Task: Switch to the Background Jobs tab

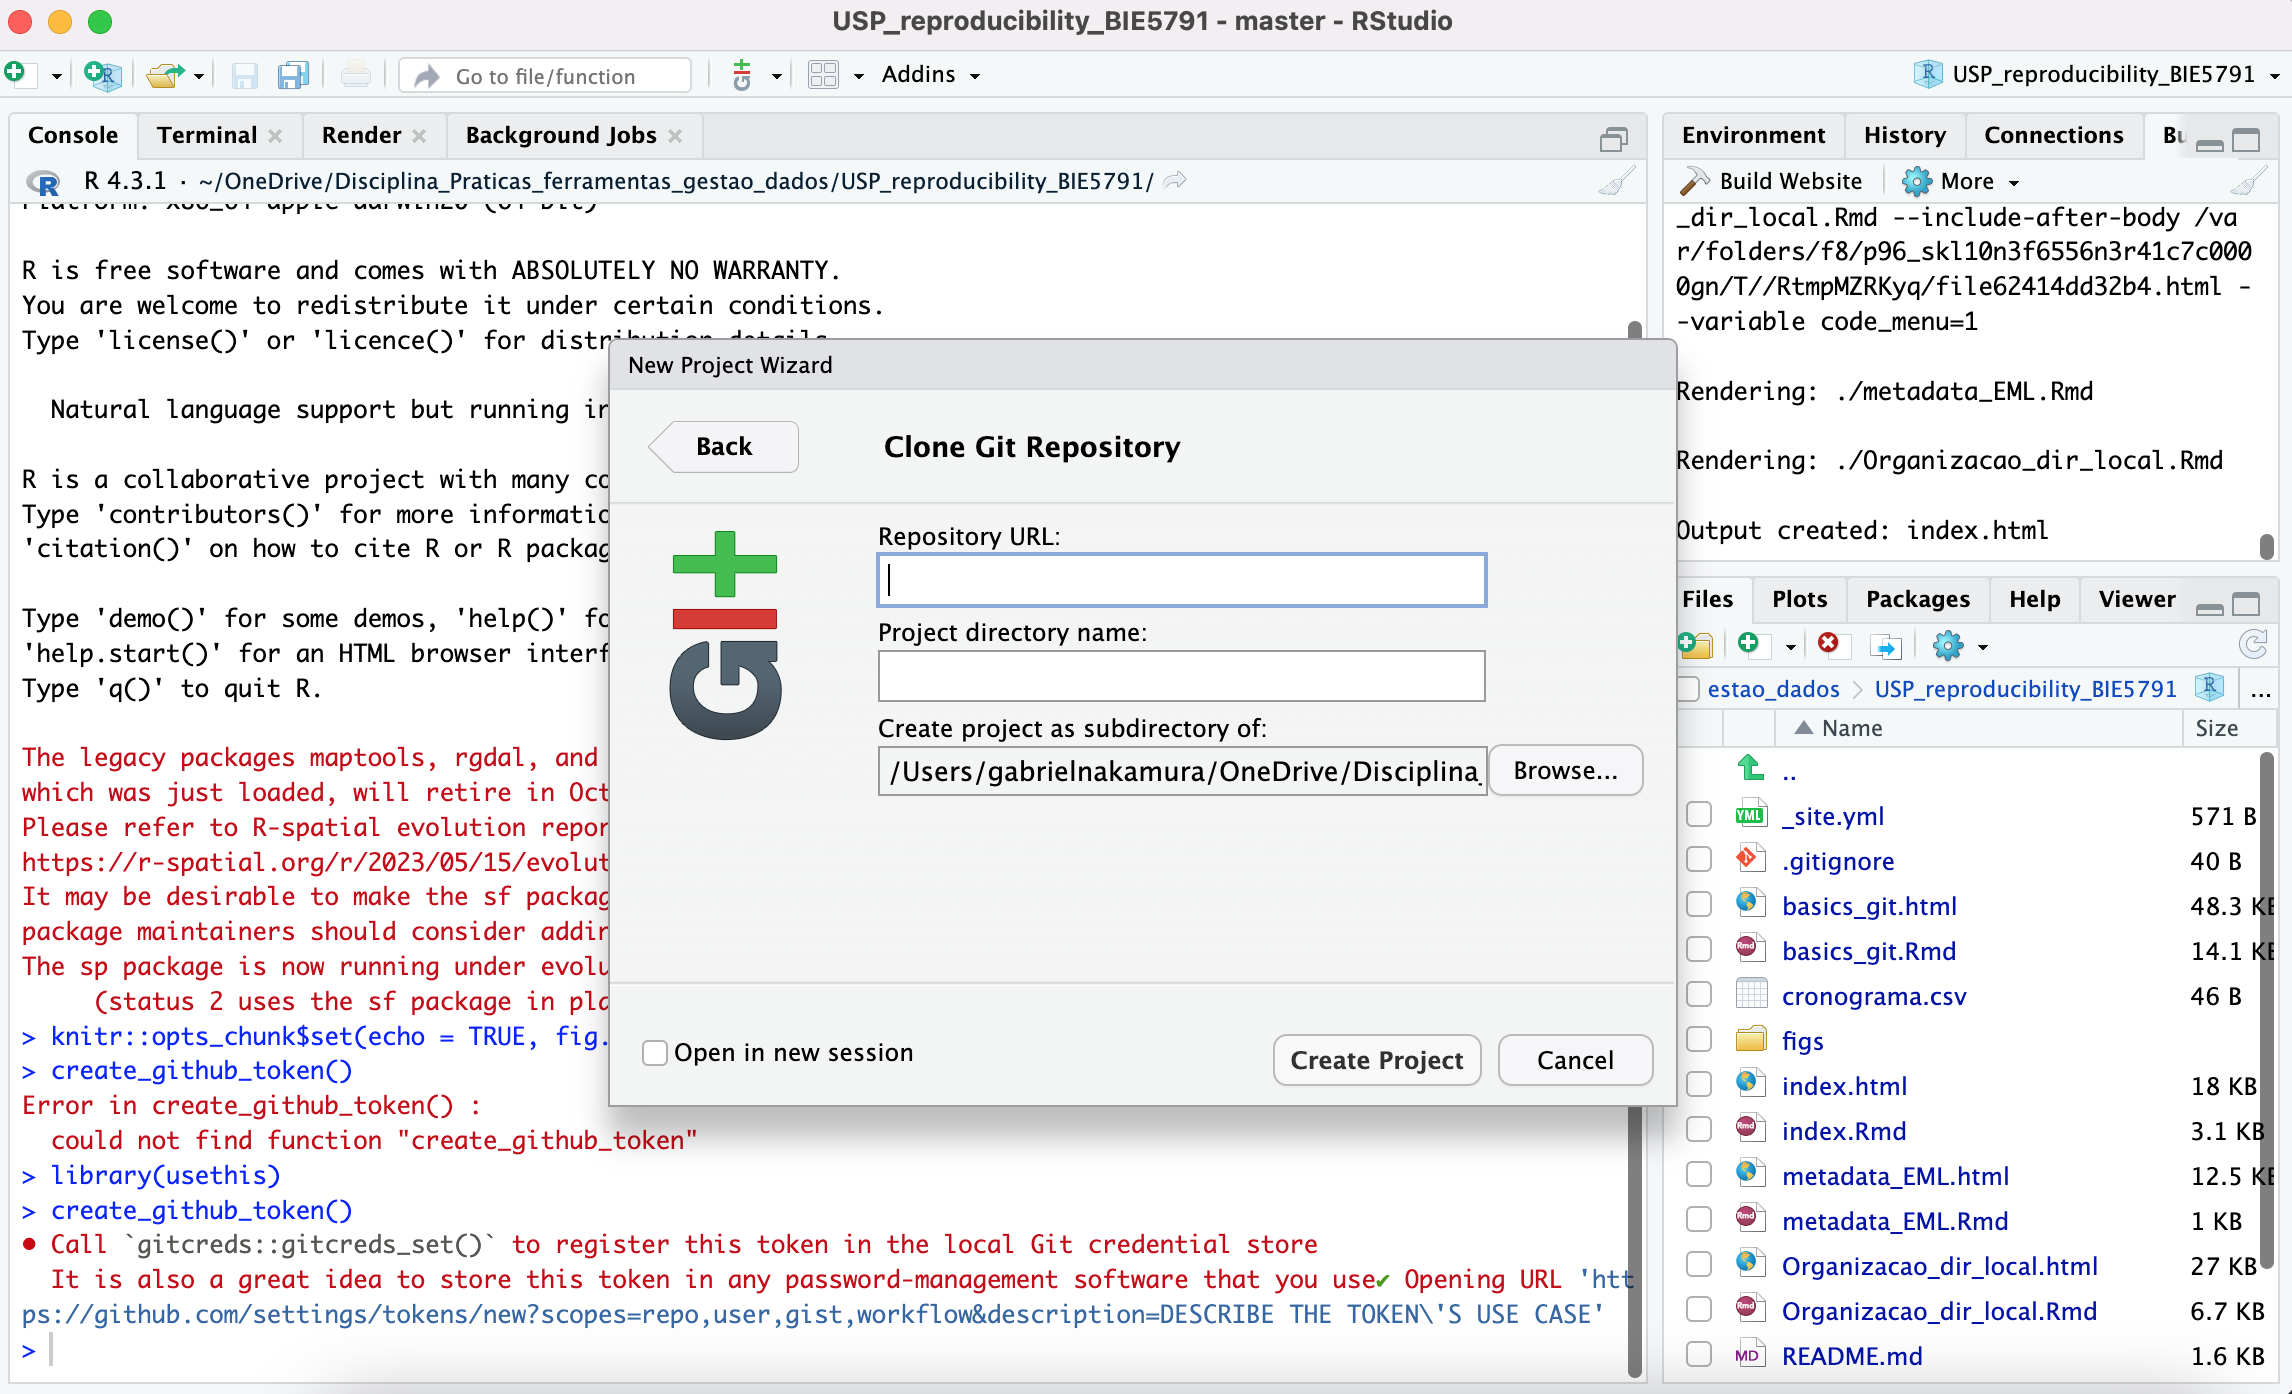Action: click(x=561, y=136)
